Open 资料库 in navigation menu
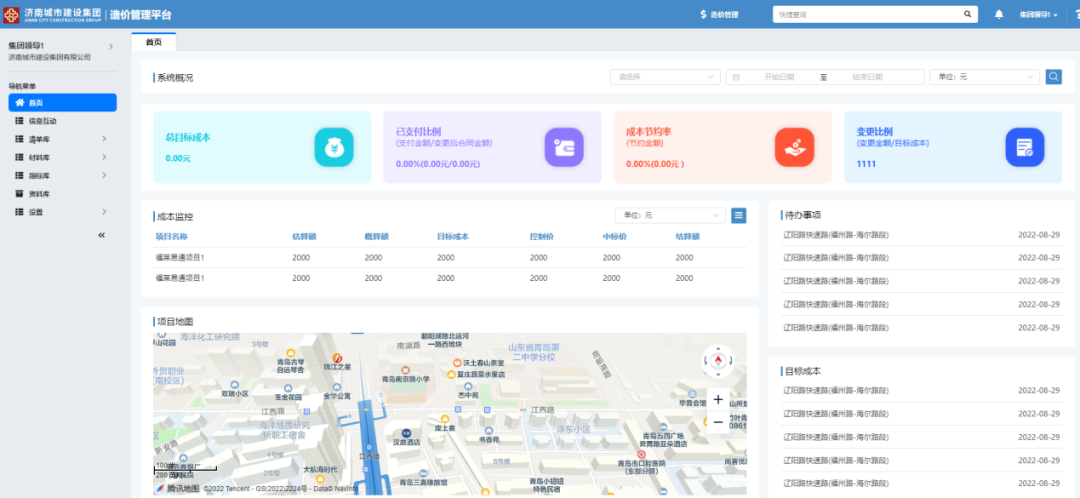The height and width of the screenshot is (498, 1080). 40,194
